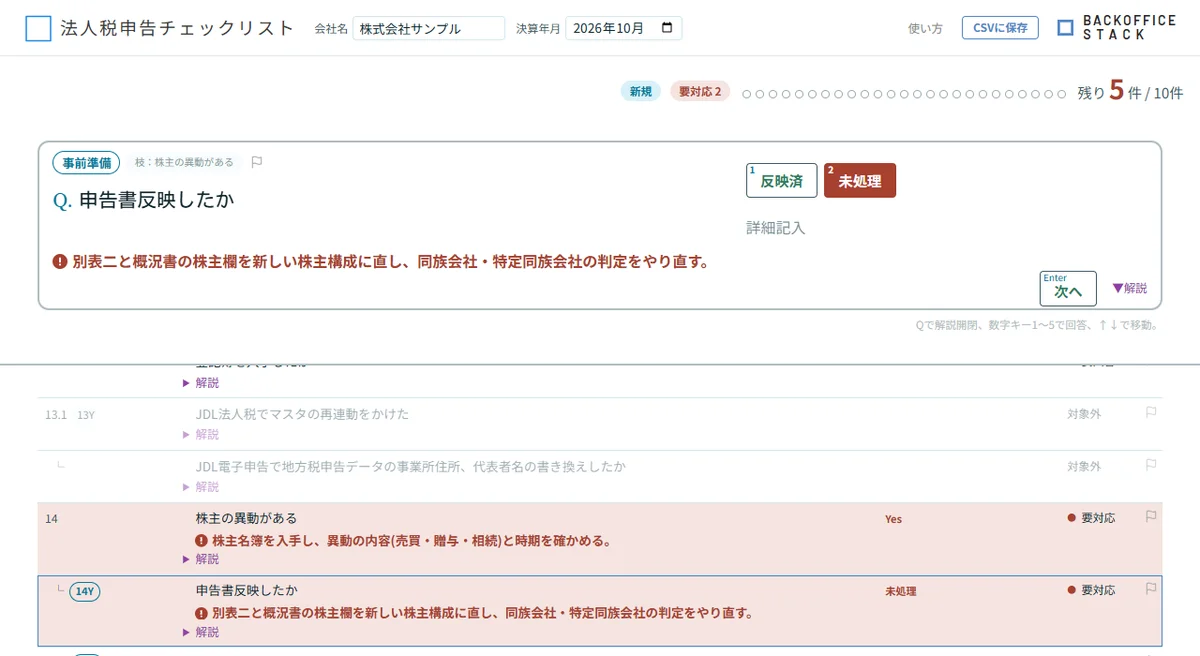Click 申告書反映したか title in the 14Y row

point(246,590)
